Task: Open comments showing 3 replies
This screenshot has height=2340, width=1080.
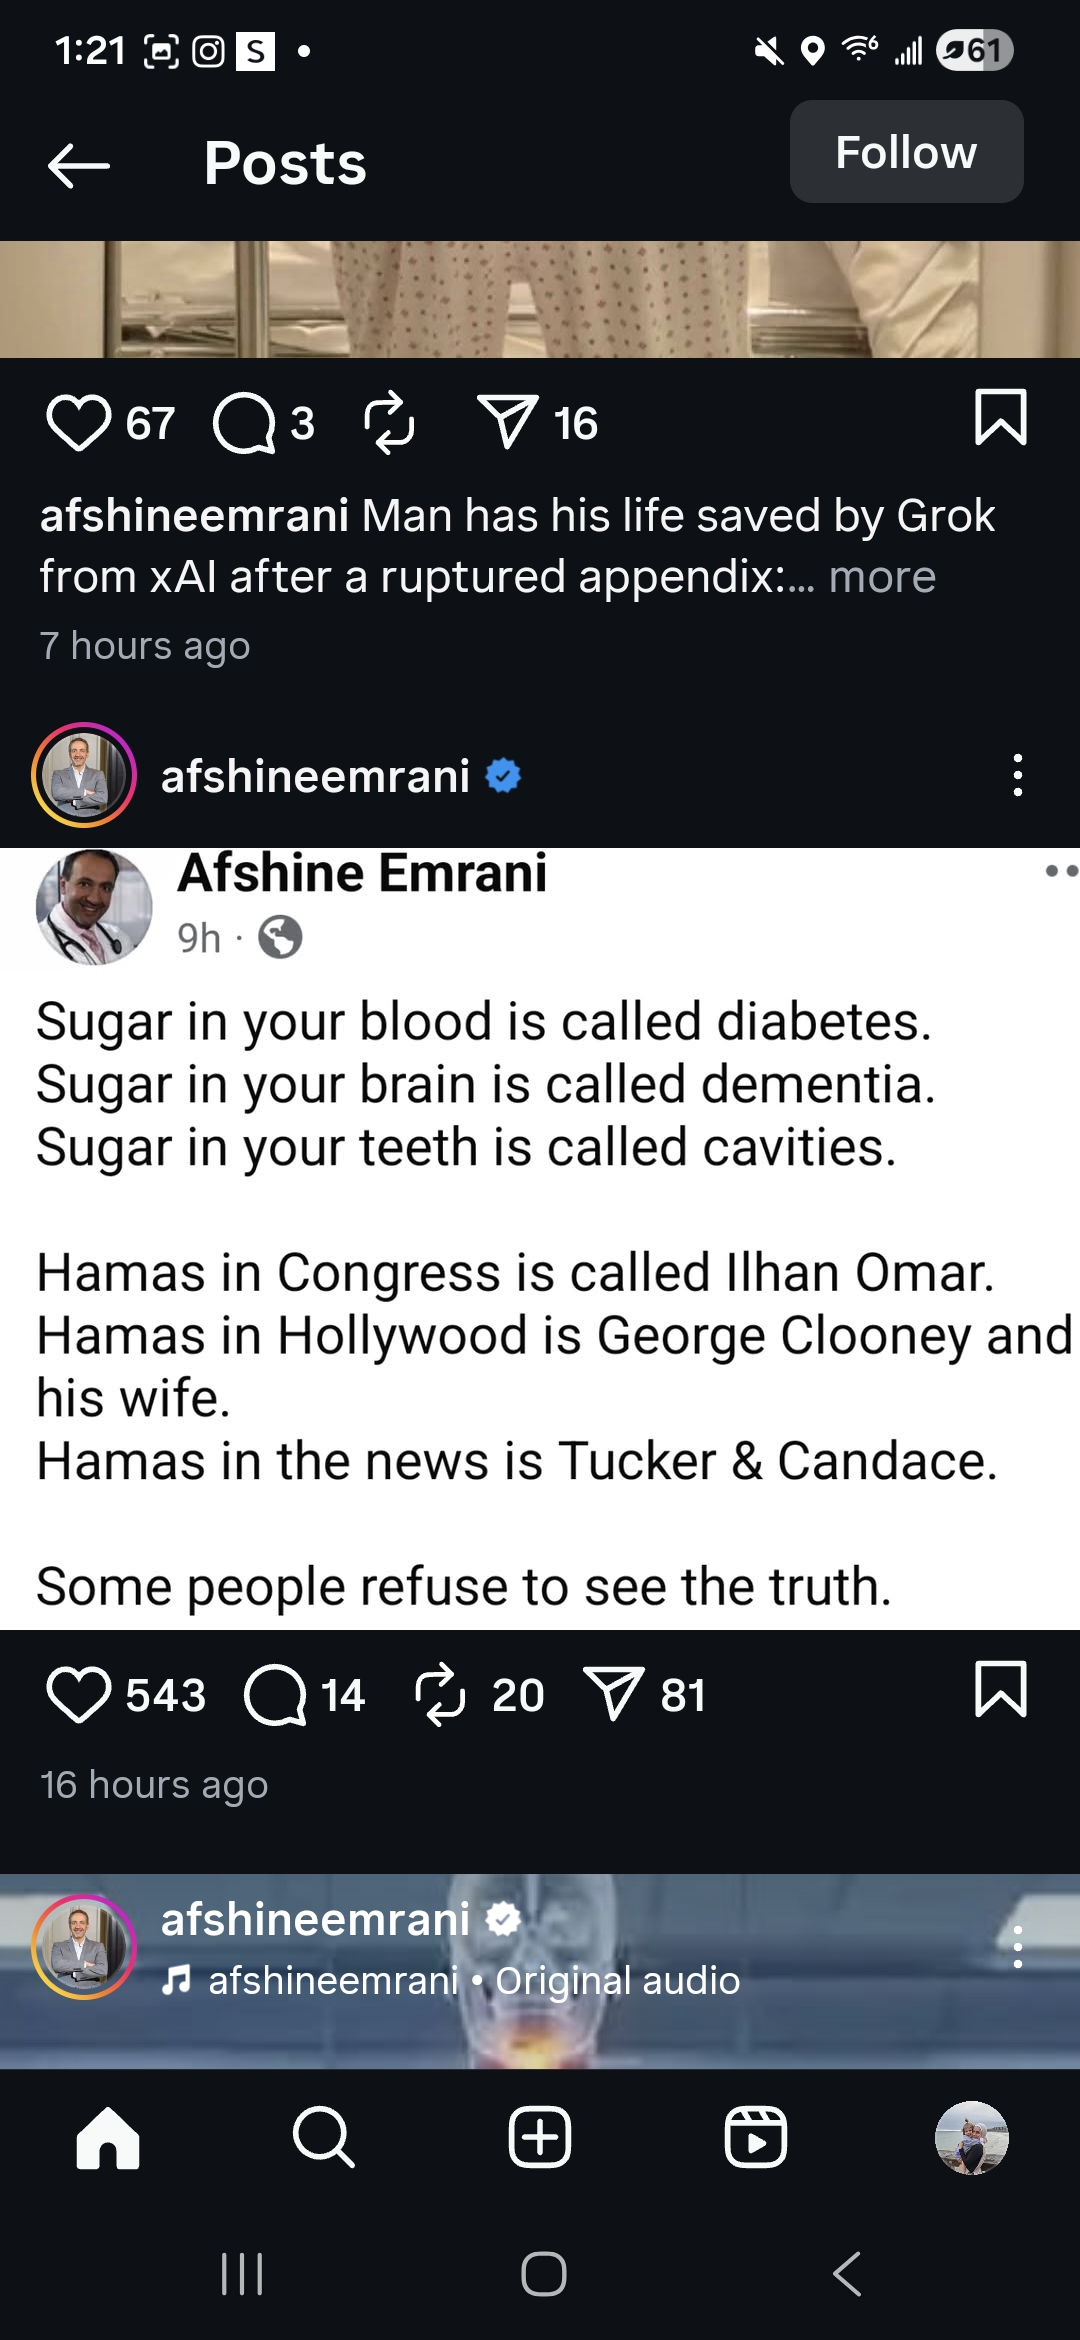Action: tap(244, 422)
